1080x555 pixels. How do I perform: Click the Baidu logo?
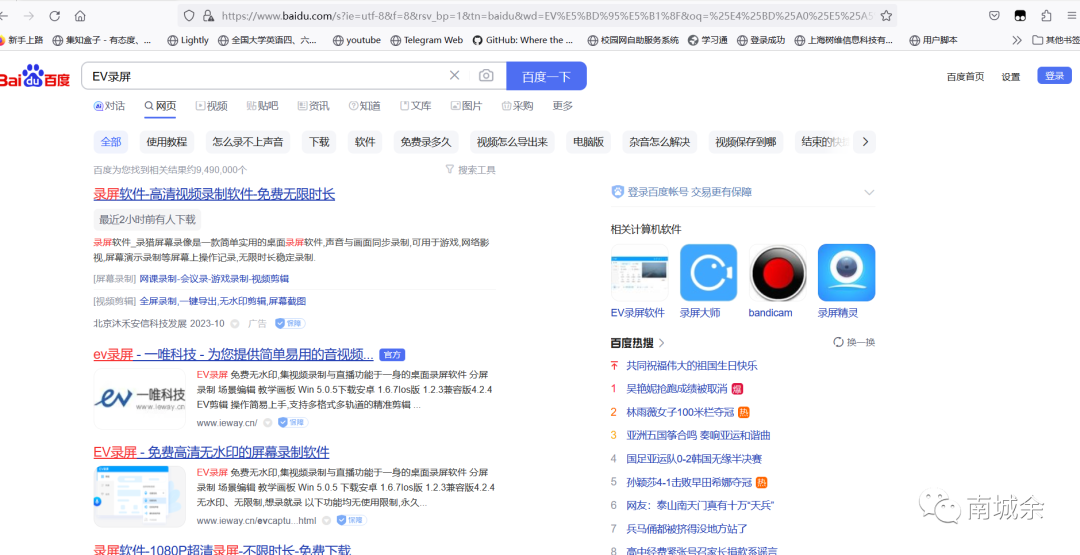(34, 76)
